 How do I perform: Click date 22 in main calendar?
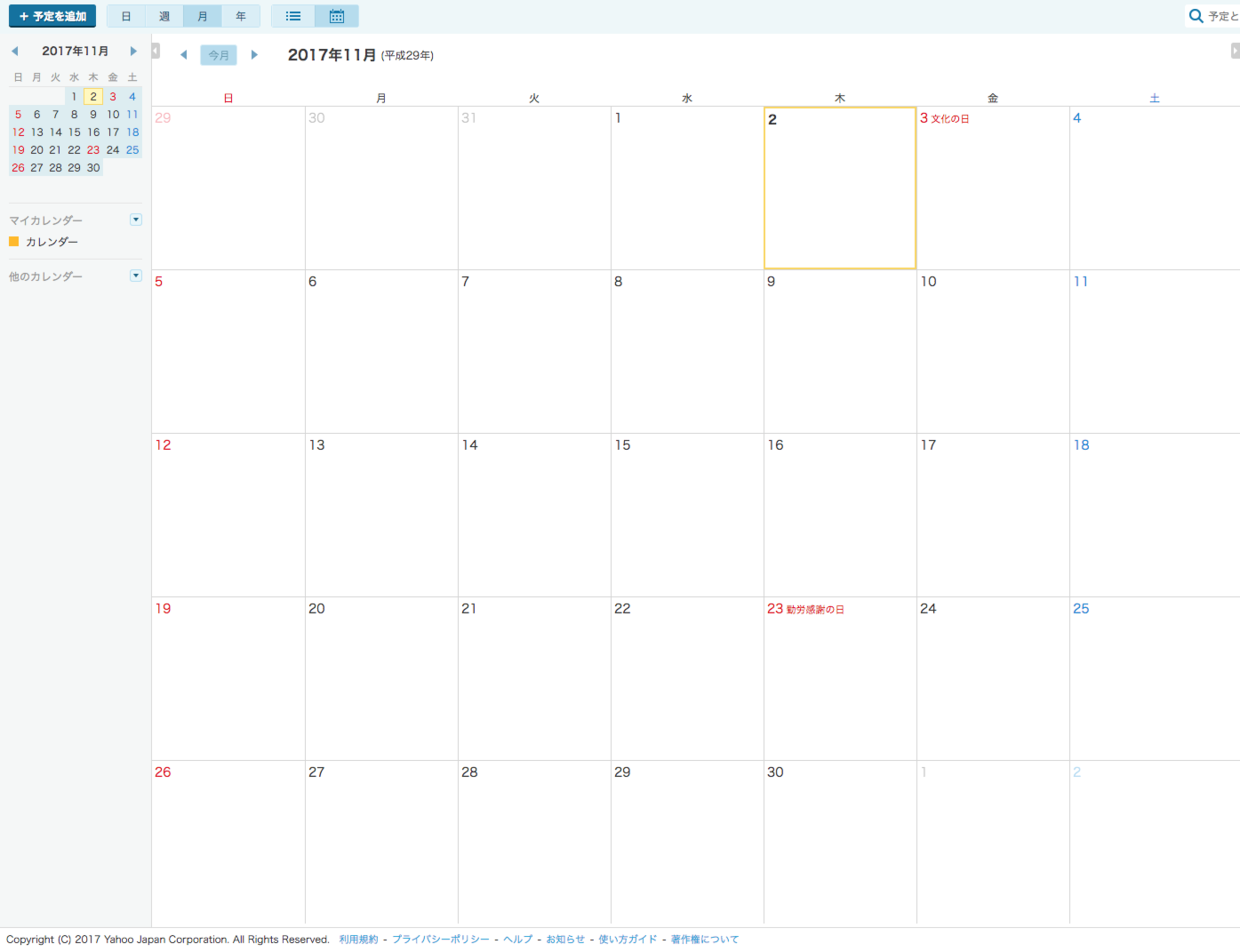tap(622, 608)
